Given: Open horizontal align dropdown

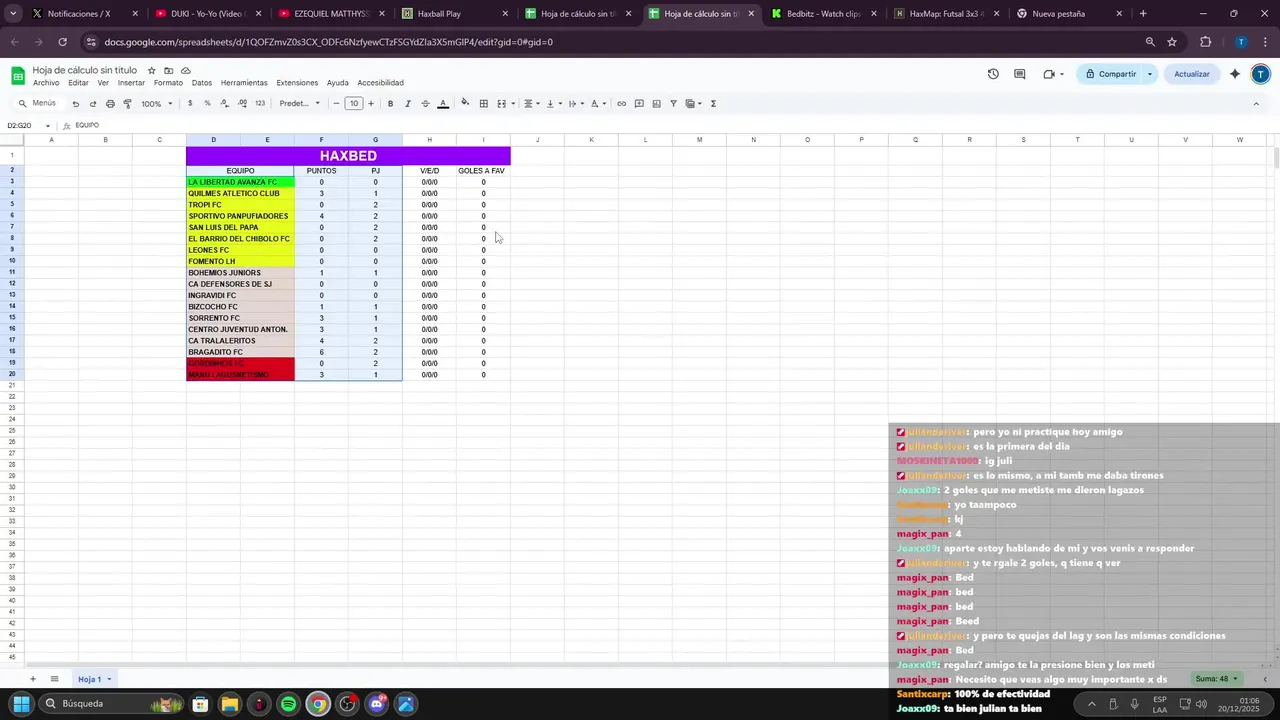Looking at the screenshot, I should (x=532, y=104).
